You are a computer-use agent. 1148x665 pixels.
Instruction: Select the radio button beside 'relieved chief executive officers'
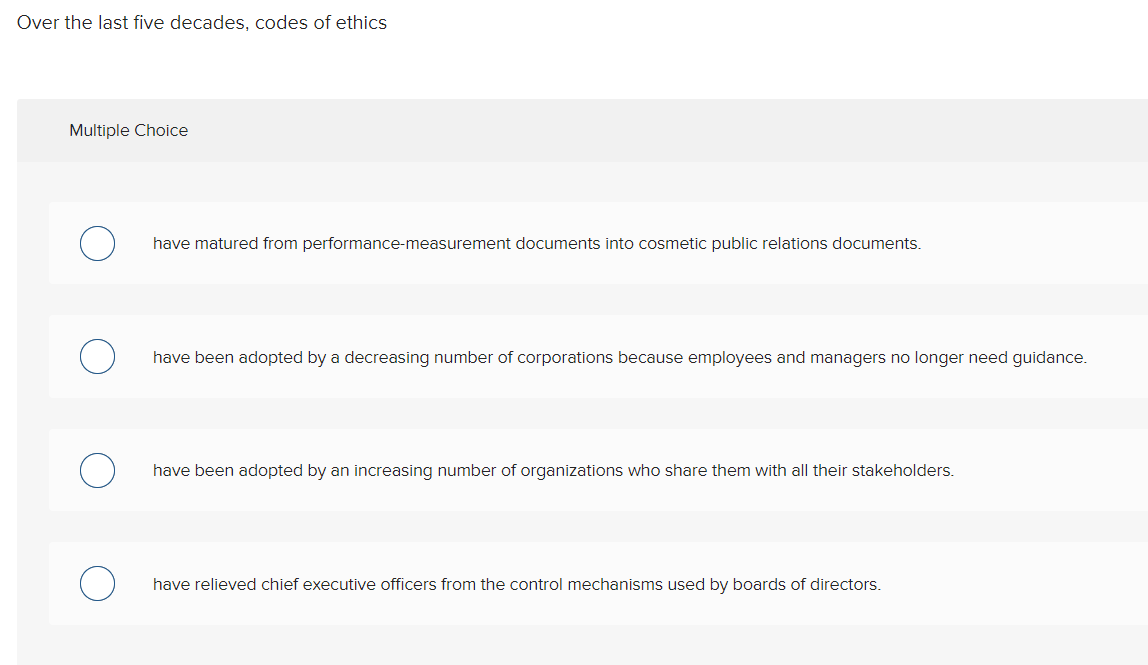(x=97, y=583)
